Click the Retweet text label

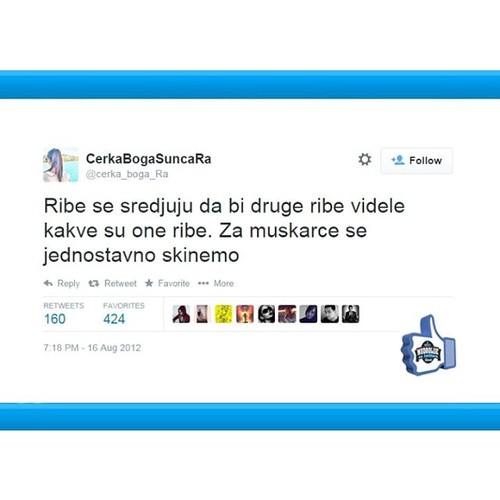coord(120,283)
